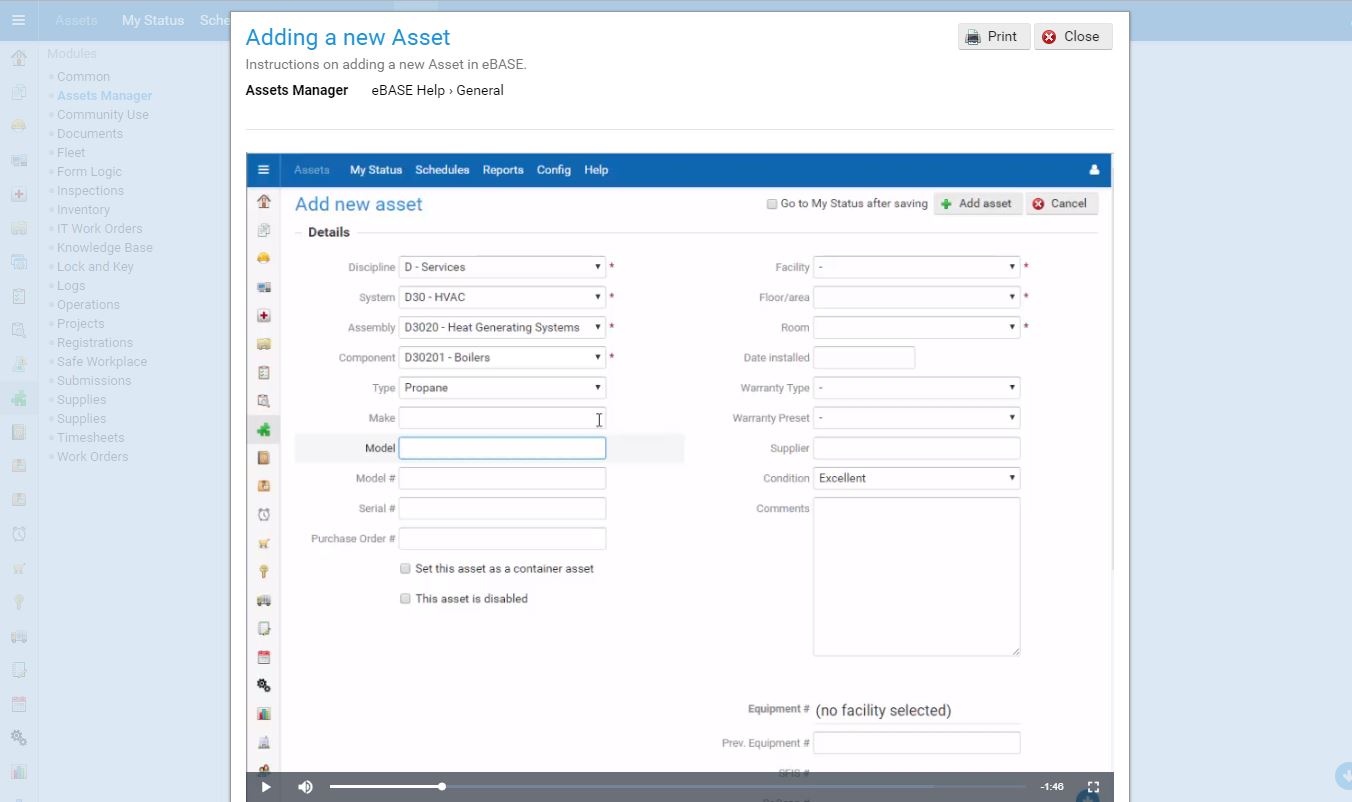Click the computer monitor sidebar icon in video
The height and width of the screenshot is (802, 1352).
[263, 287]
